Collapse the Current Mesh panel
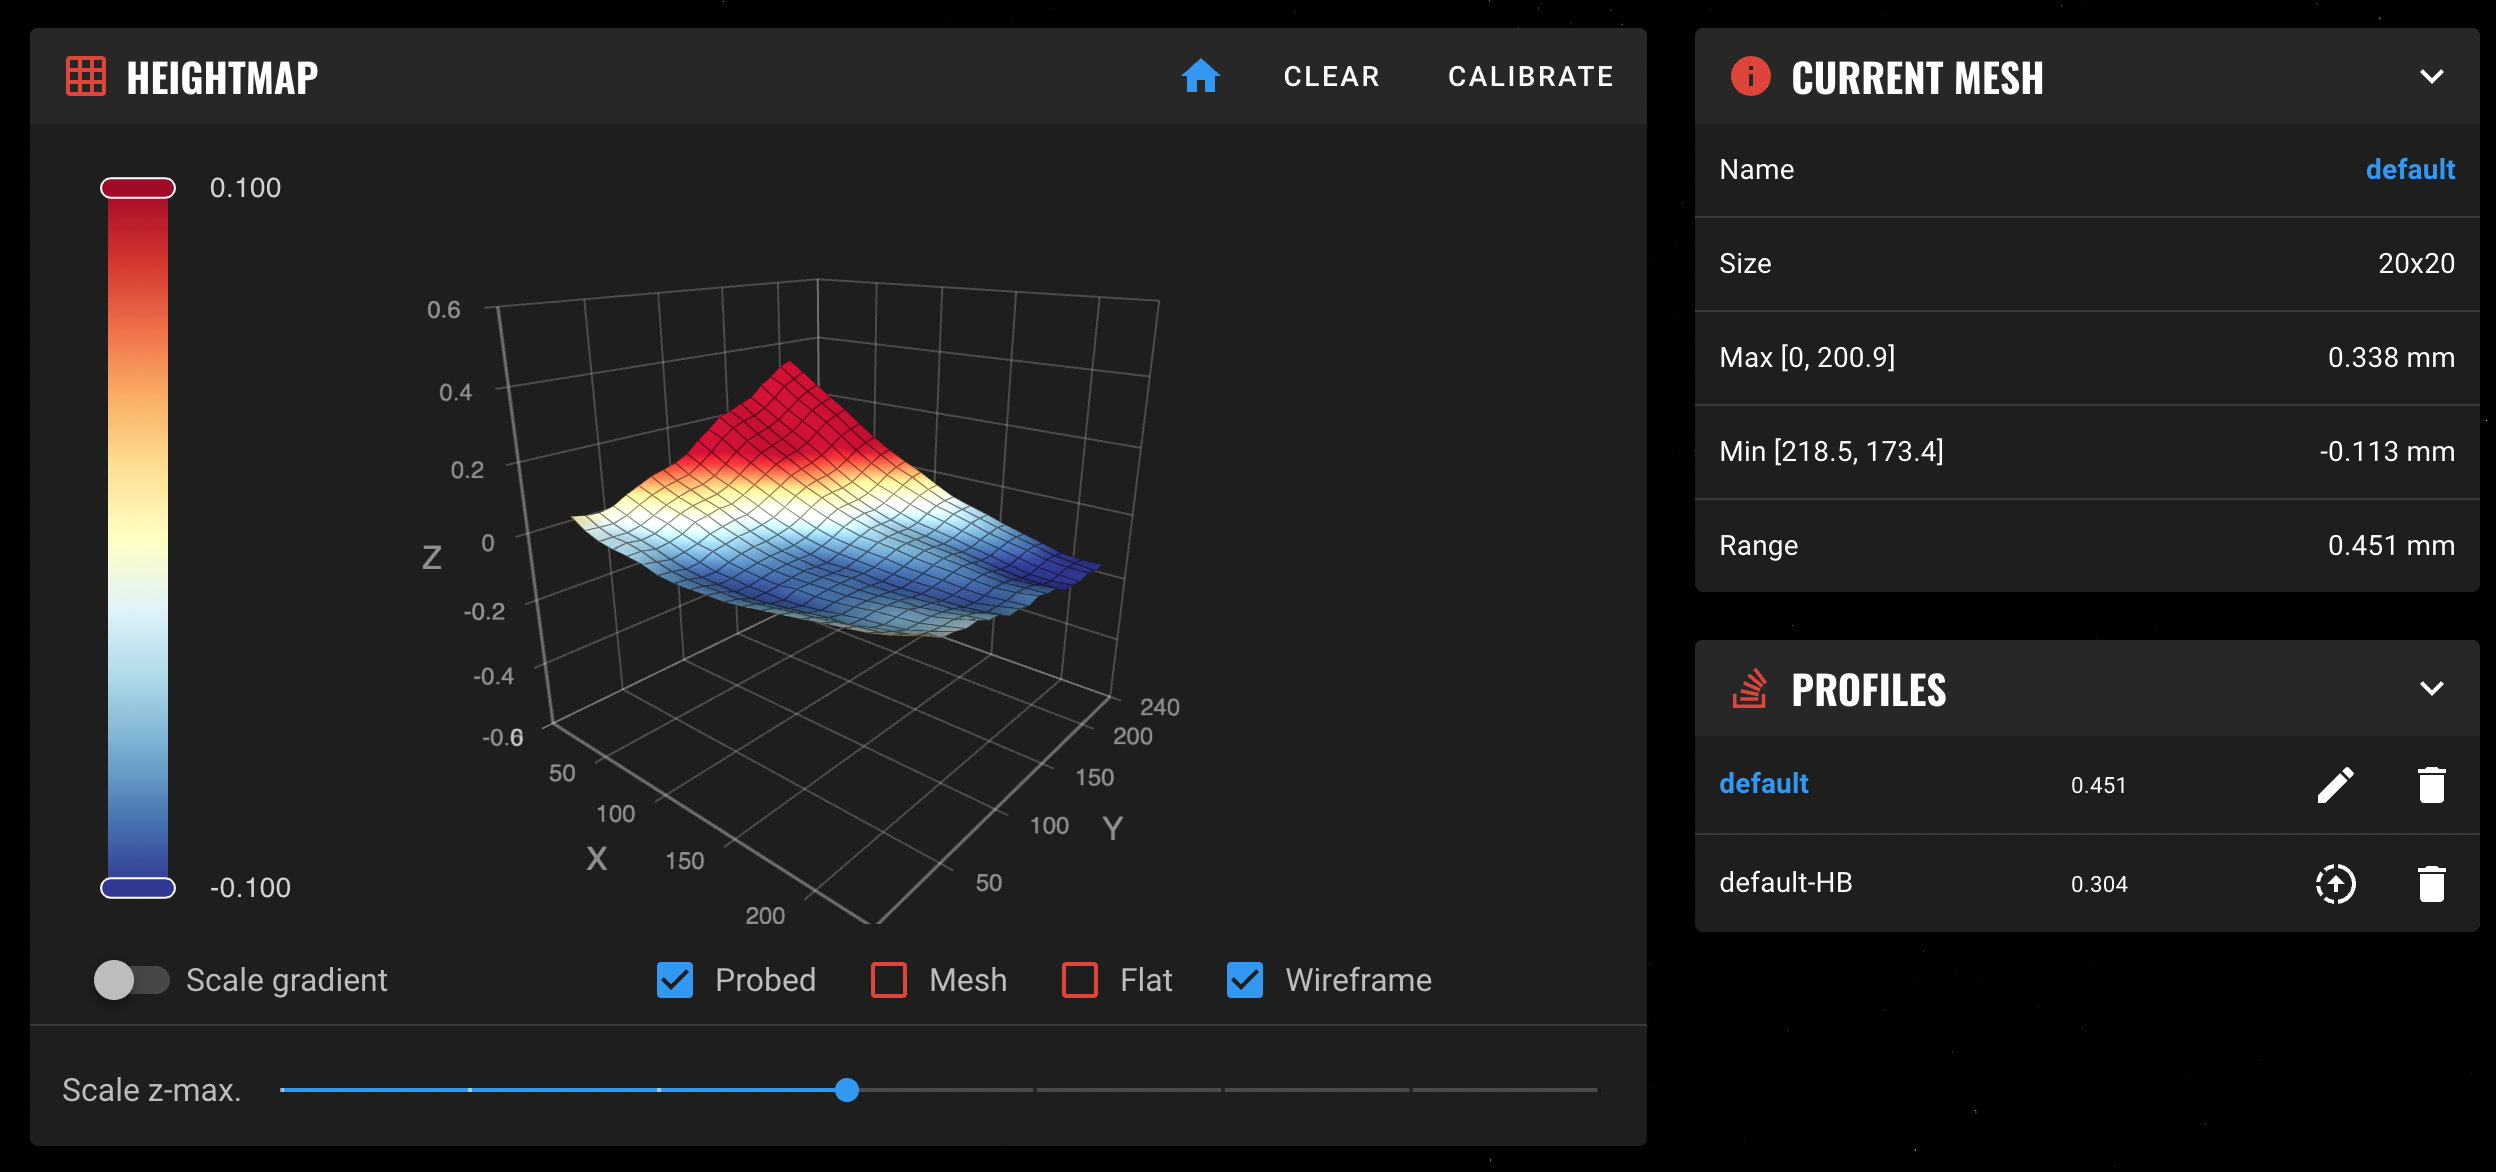This screenshot has width=2496, height=1172. click(2432, 76)
